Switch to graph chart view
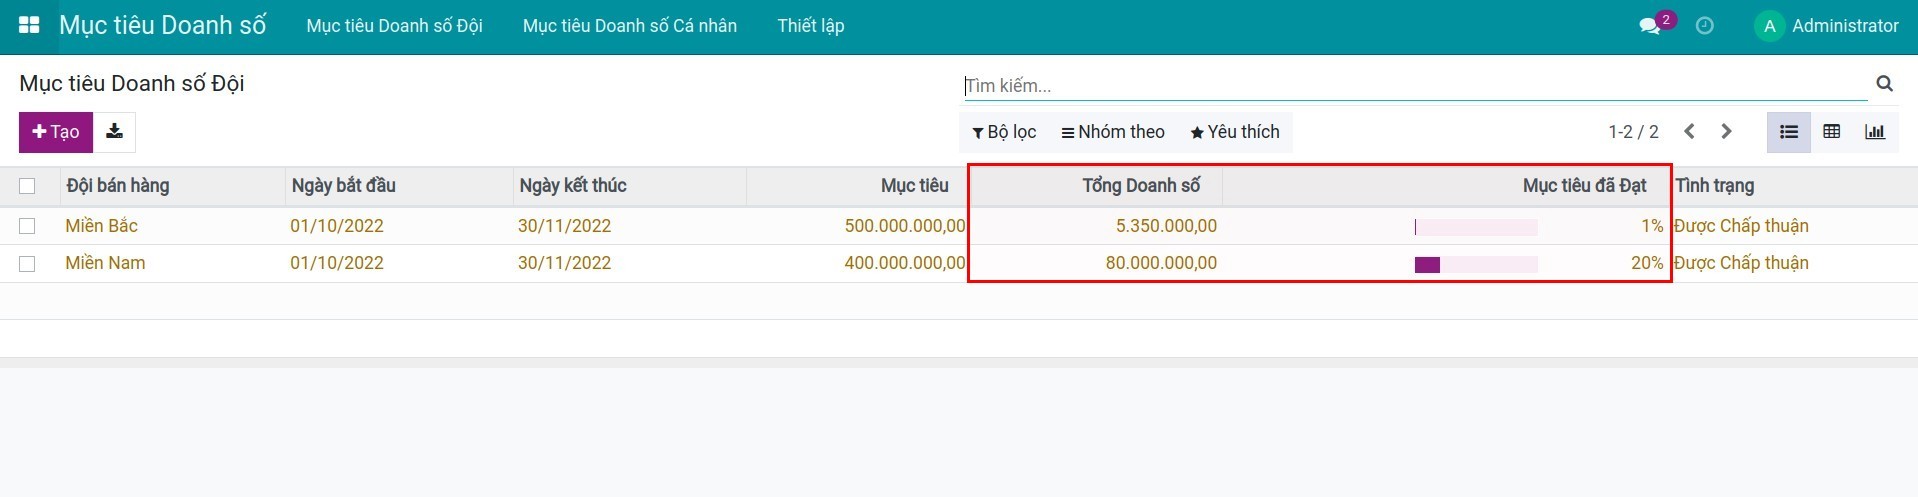1918x497 pixels. [x=1875, y=132]
